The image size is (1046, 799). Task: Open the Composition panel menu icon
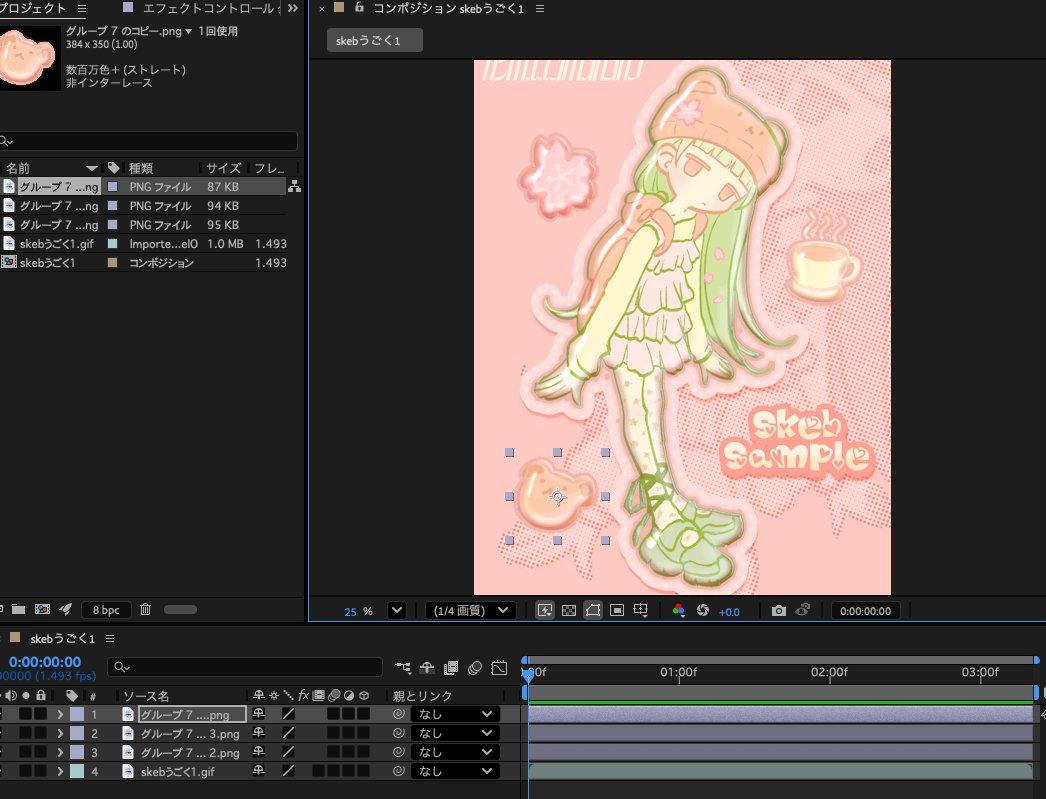click(x=540, y=9)
